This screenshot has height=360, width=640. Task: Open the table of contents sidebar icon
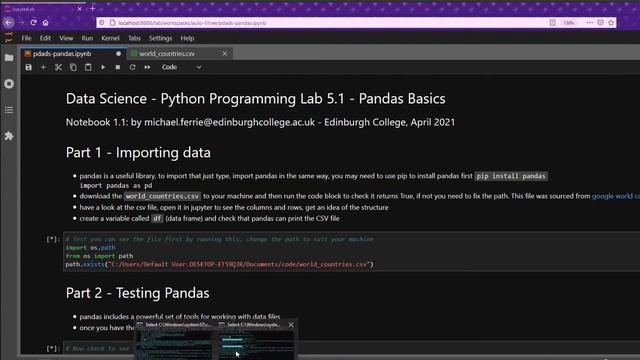[9, 110]
